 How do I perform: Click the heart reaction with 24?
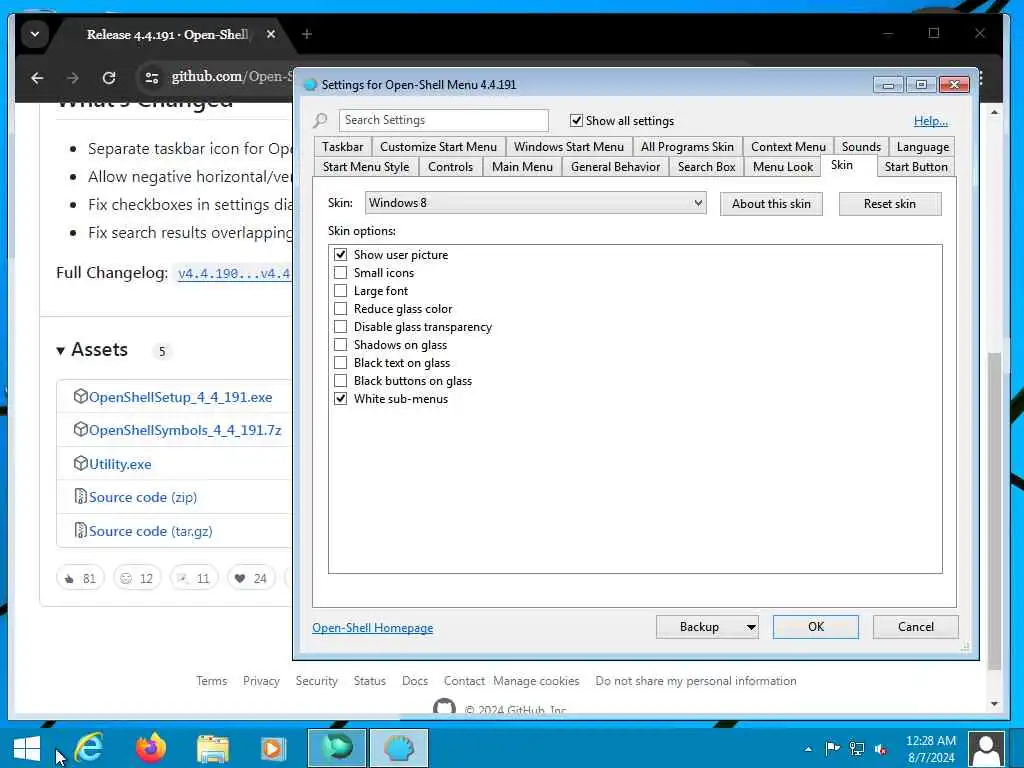point(251,578)
